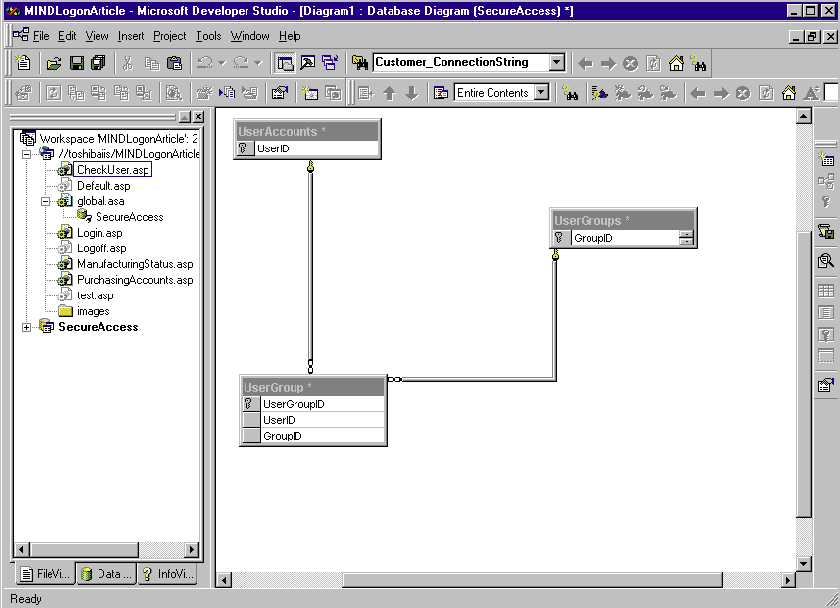Click the New document icon
Image resolution: width=840 pixels, height=608 pixels.
(24, 63)
